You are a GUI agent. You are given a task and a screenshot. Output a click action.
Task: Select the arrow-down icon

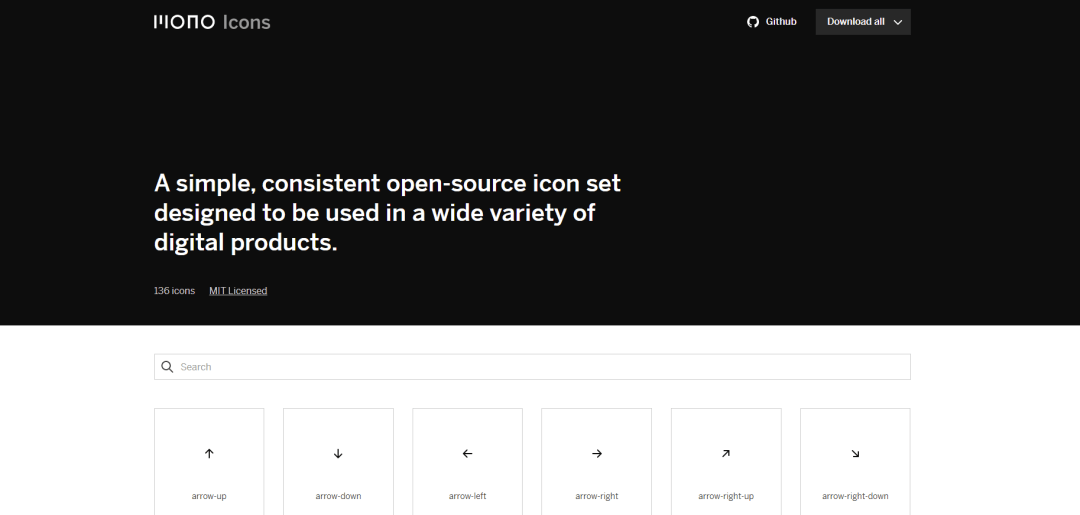[338, 453]
